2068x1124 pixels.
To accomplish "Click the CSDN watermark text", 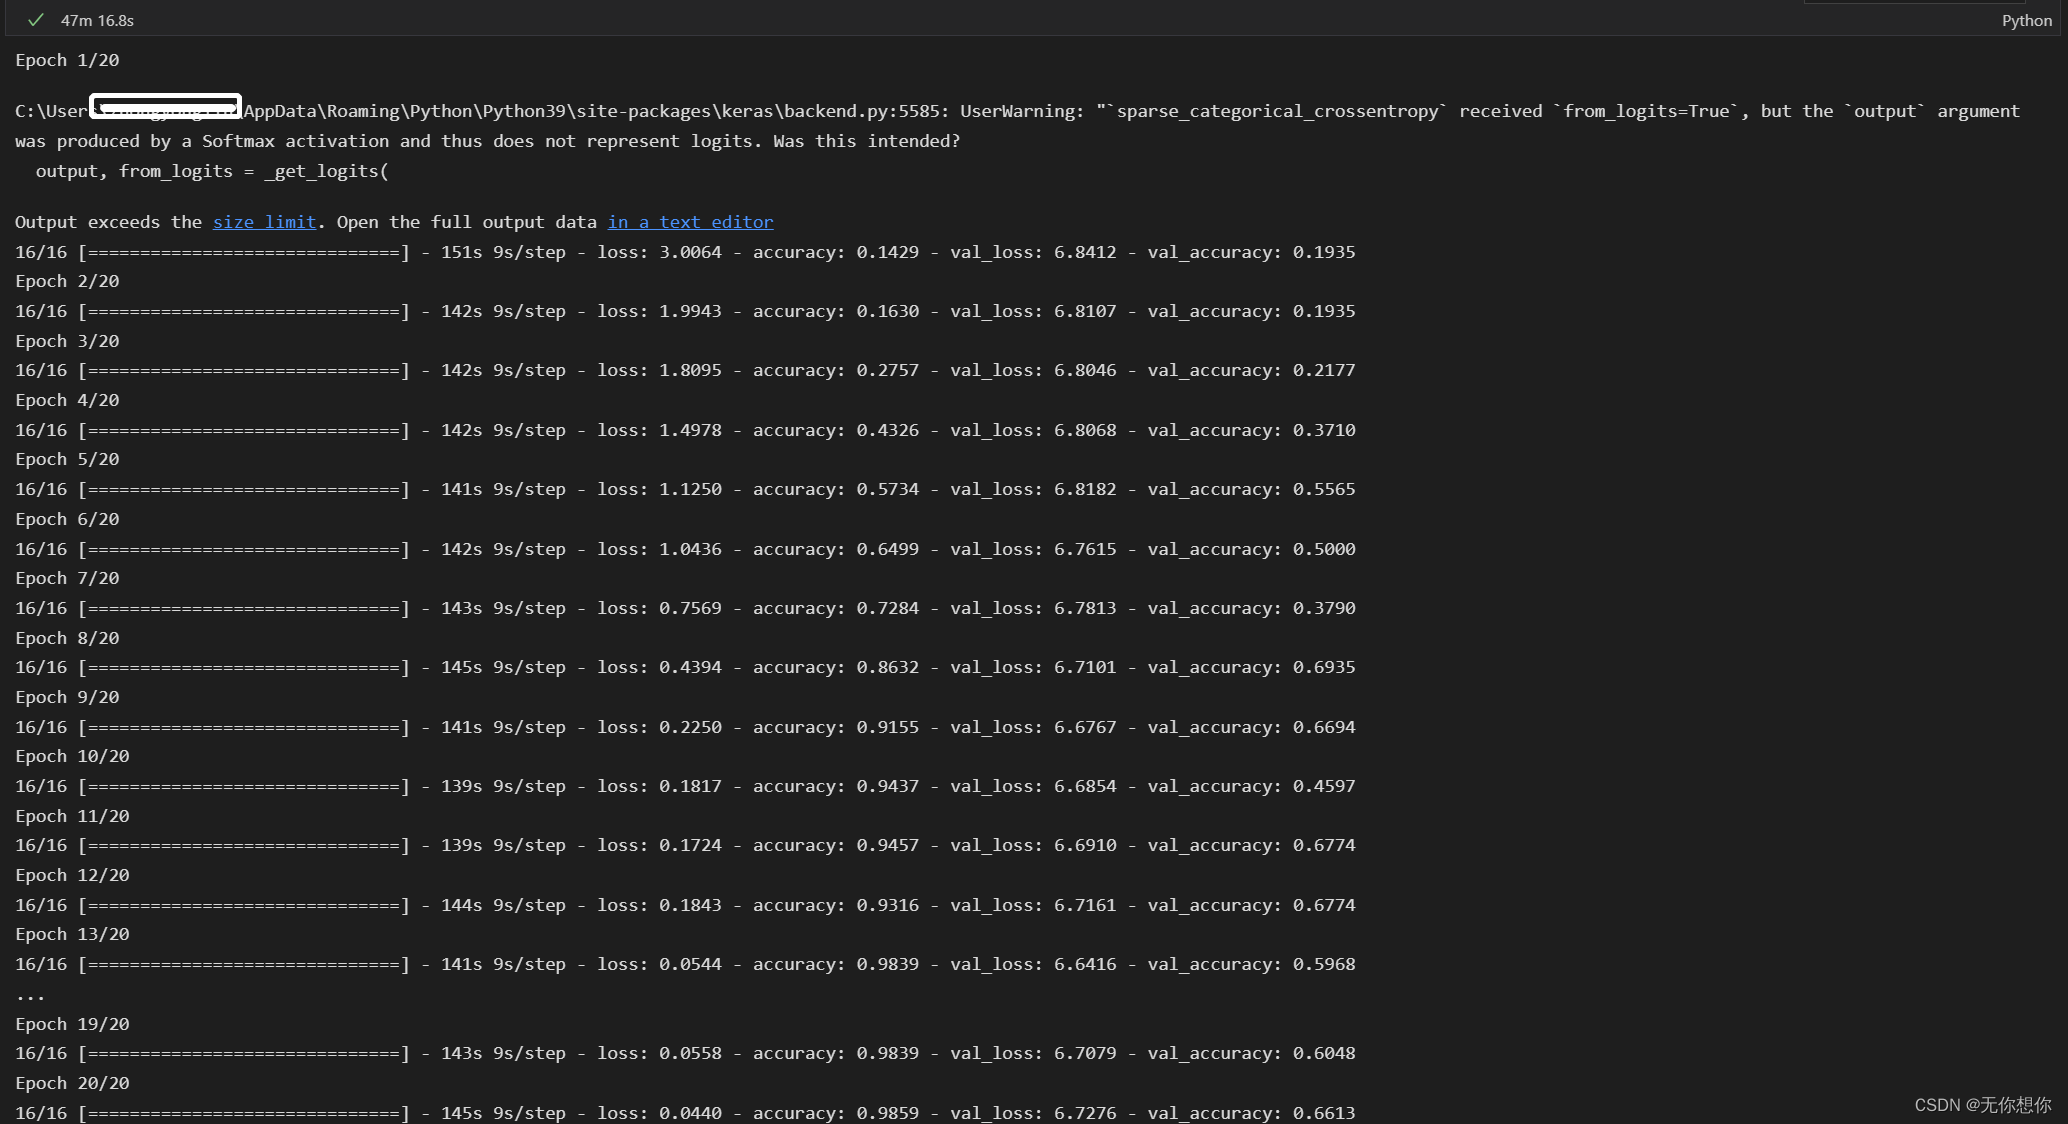I will tap(1982, 1105).
